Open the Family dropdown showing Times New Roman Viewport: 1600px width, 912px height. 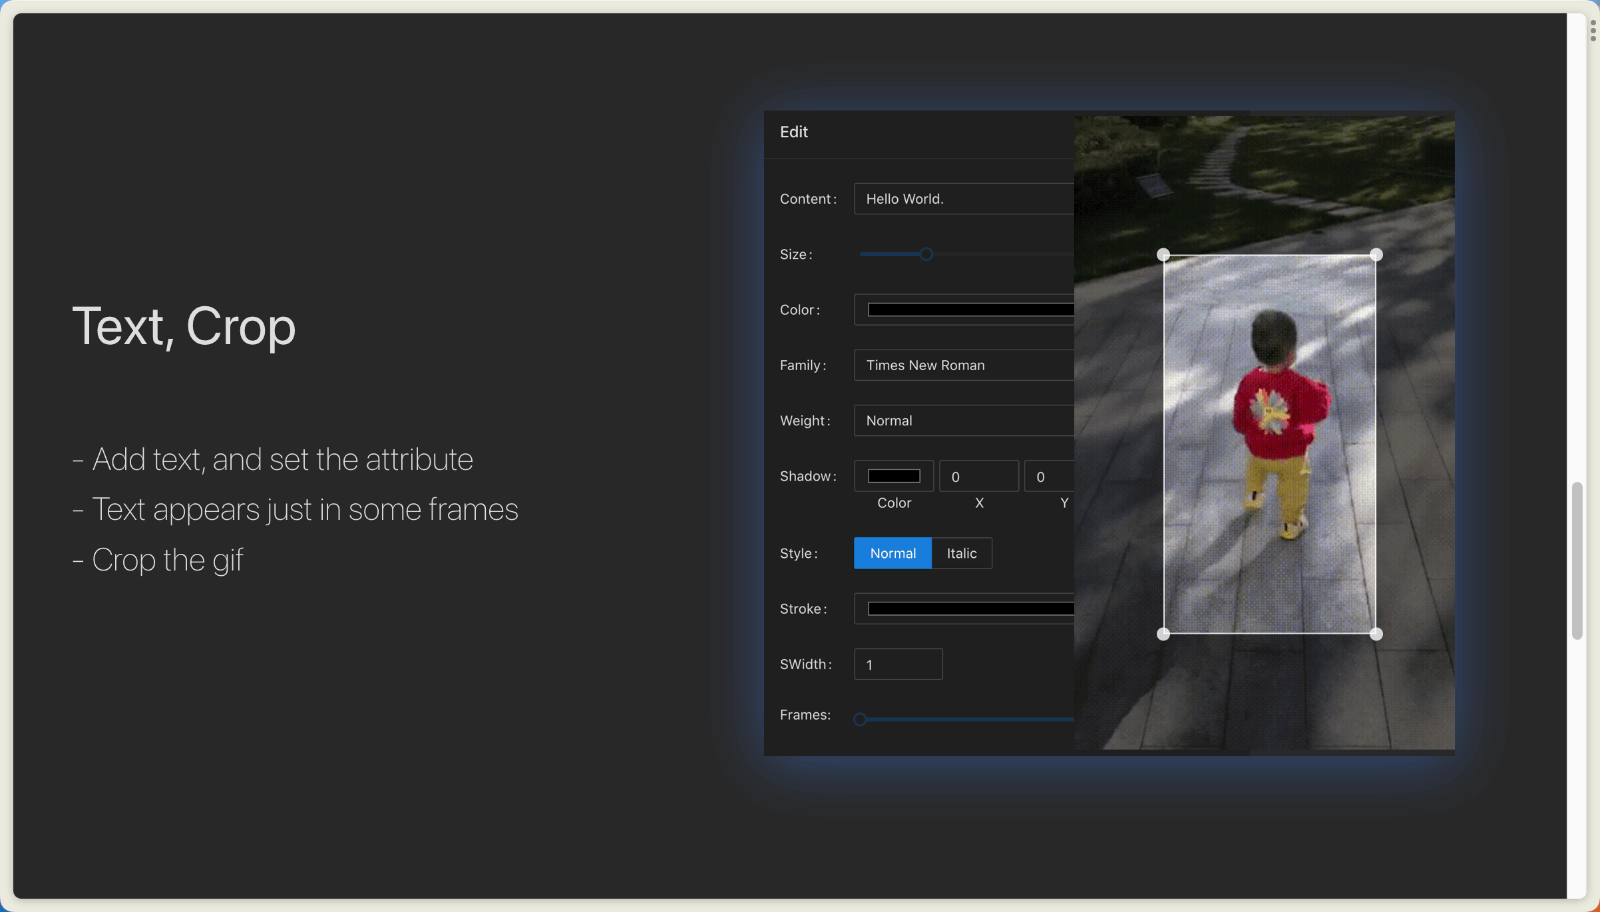pos(963,365)
